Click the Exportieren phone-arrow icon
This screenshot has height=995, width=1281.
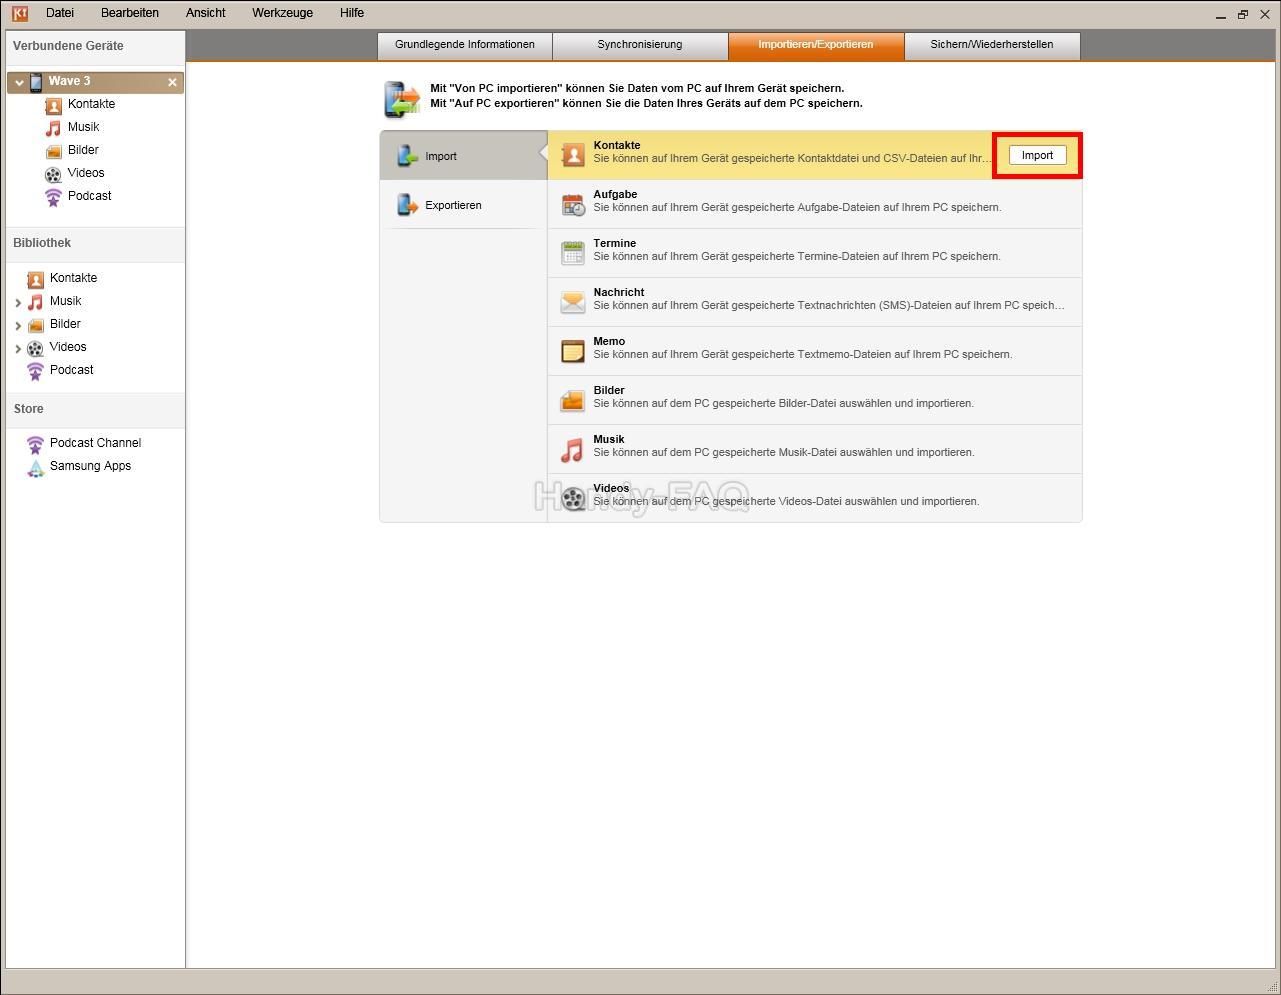tap(407, 205)
